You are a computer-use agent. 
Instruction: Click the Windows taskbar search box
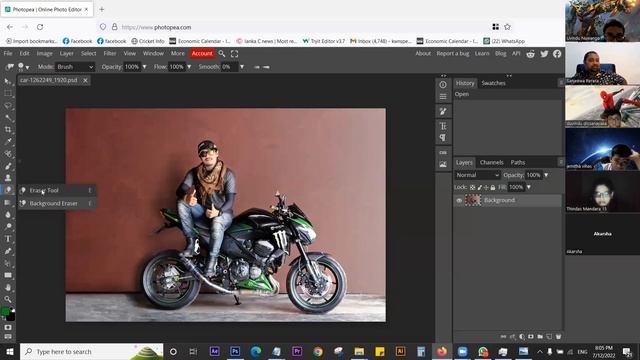[91, 351]
